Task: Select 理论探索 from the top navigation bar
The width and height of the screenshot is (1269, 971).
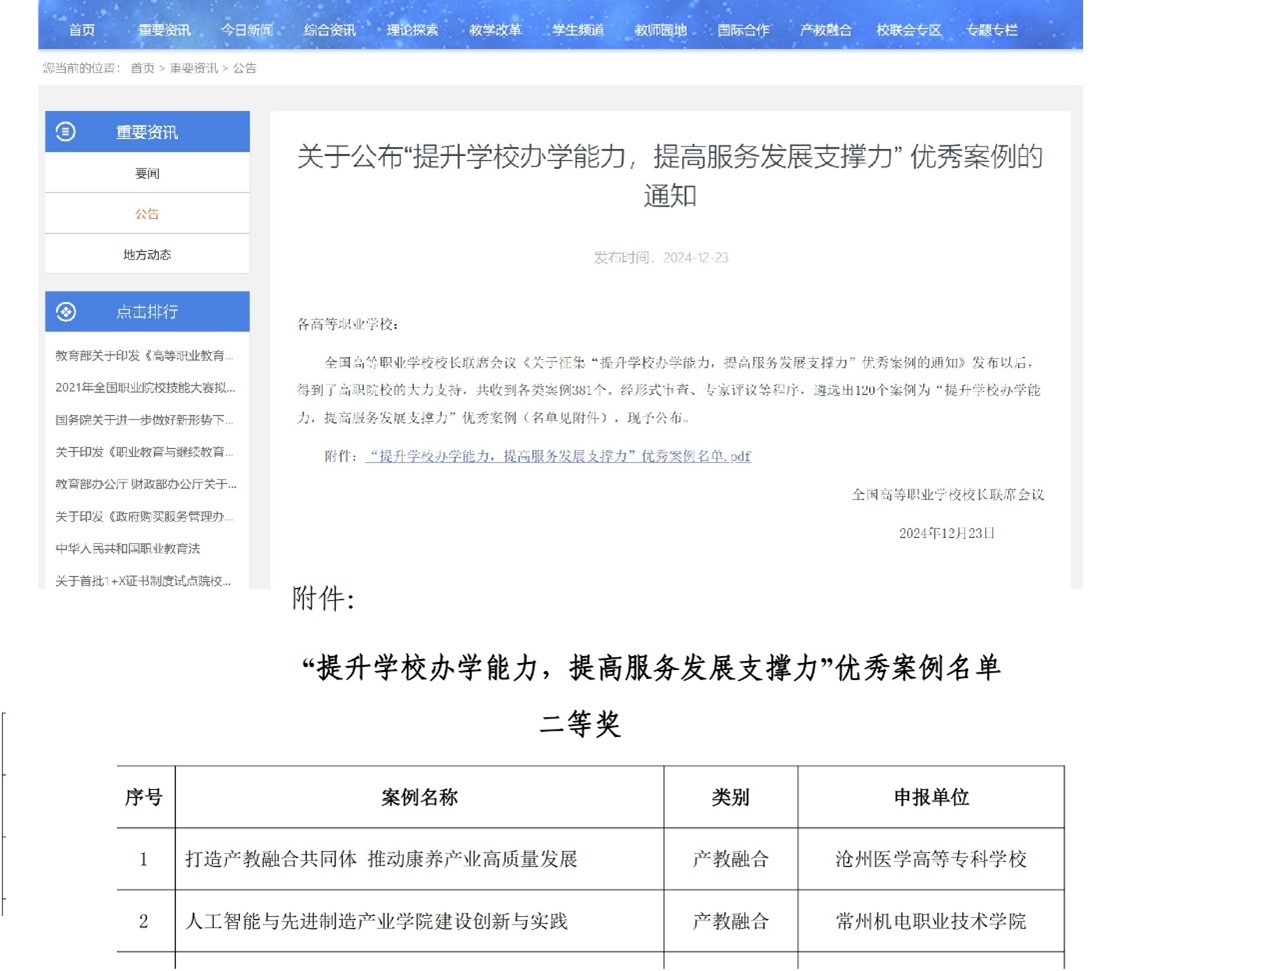Action: (412, 30)
